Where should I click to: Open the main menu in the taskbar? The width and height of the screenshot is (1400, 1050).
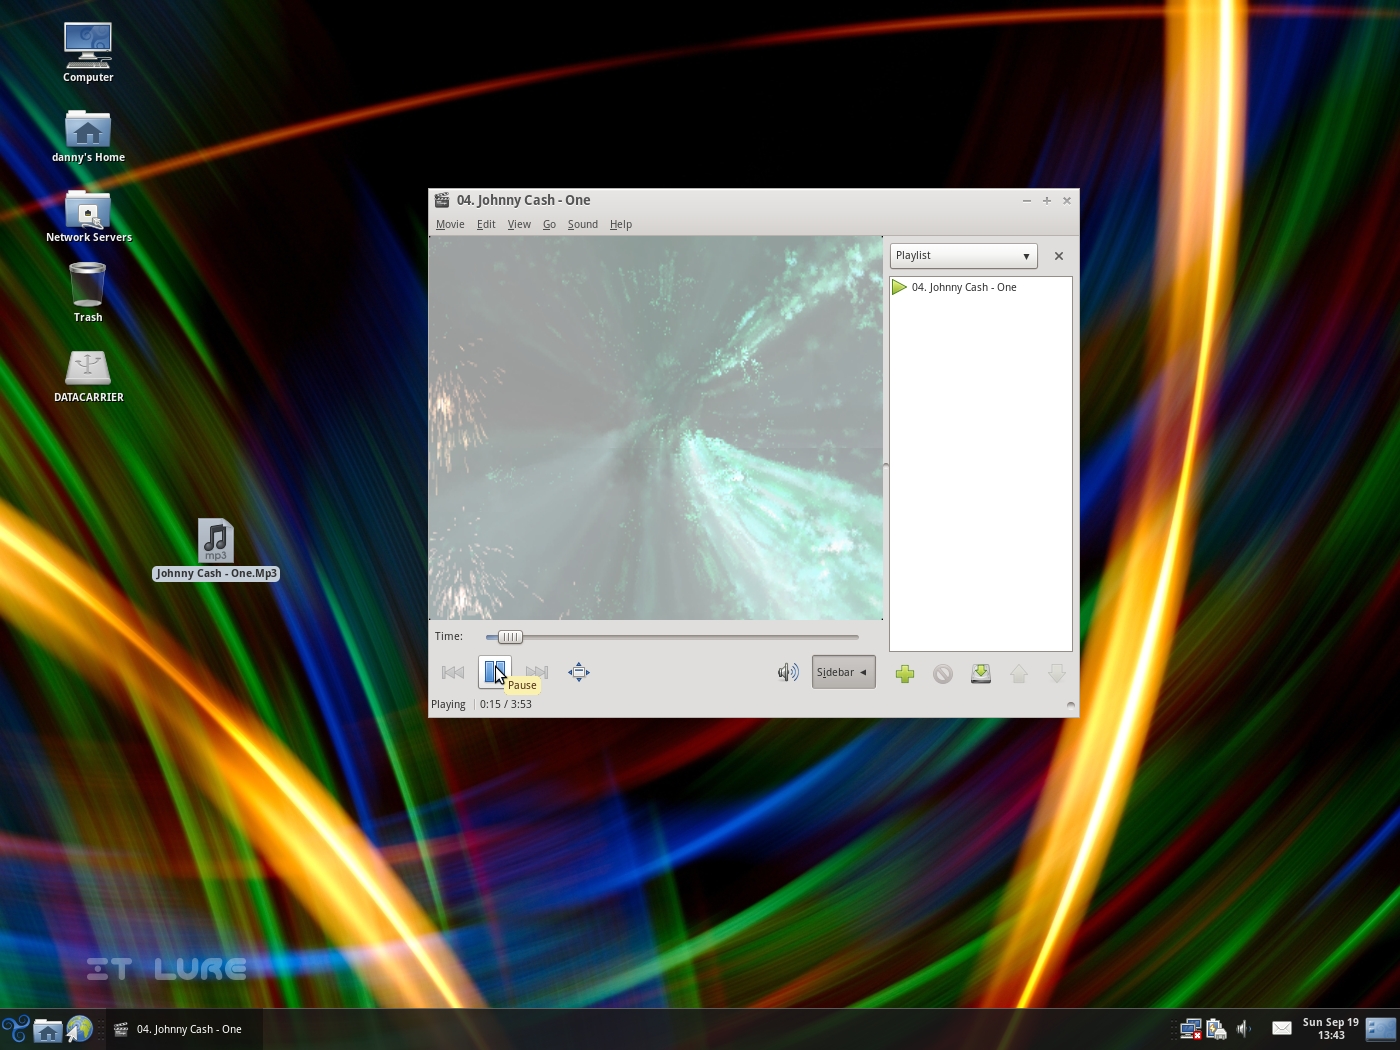click(x=15, y=1029)
